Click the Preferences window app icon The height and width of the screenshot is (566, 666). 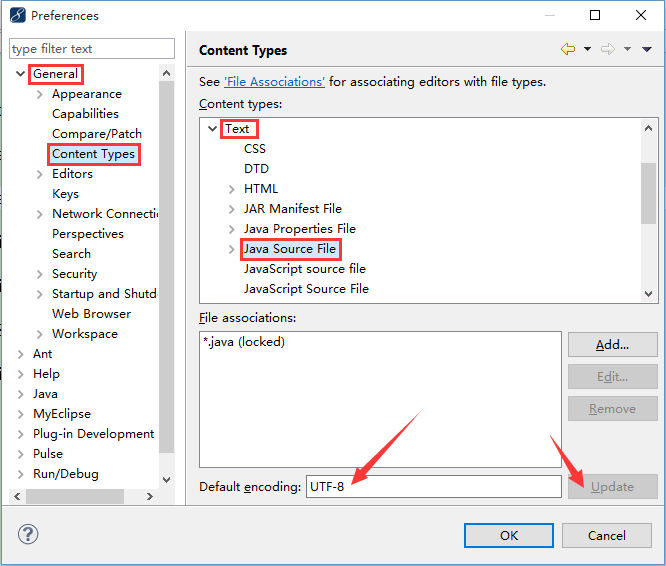coord(18,15)
